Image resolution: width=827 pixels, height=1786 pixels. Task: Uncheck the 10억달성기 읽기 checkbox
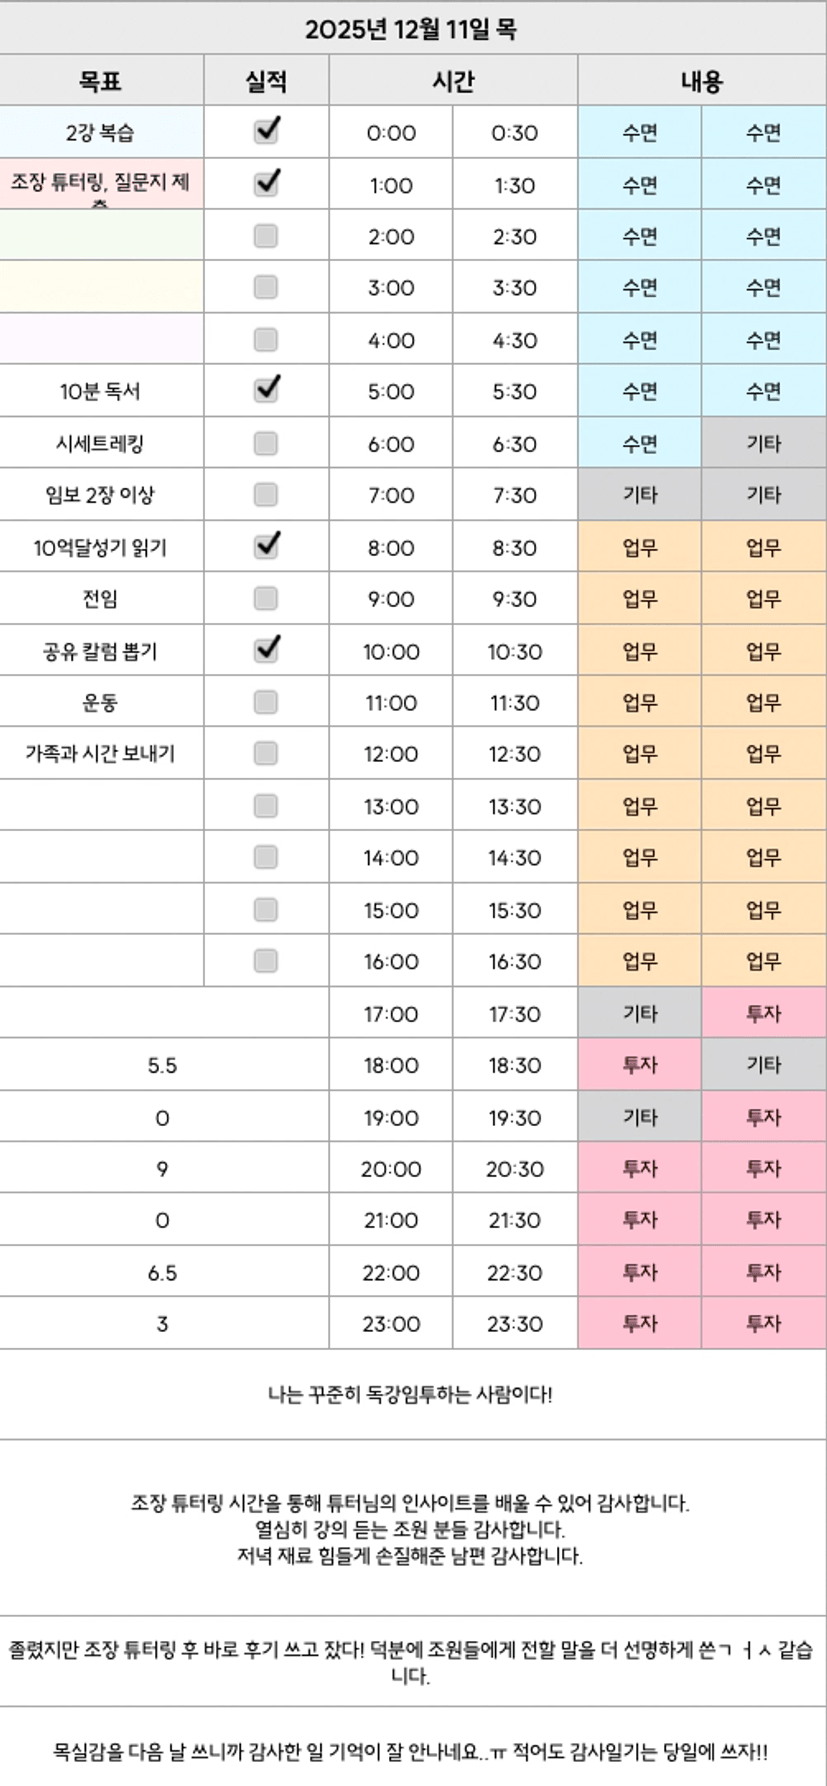266,546
